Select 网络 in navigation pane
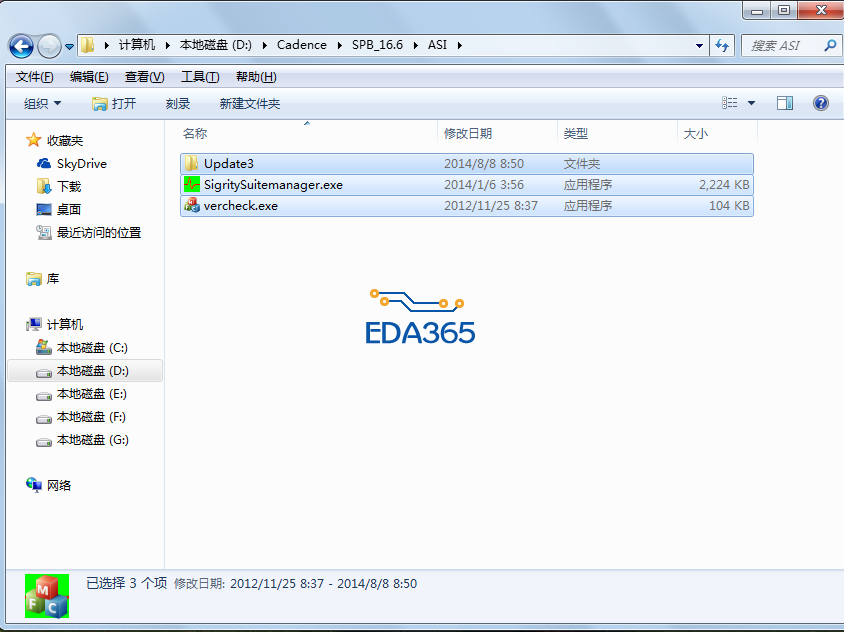 pyautogui.click(x=59, y=486)
